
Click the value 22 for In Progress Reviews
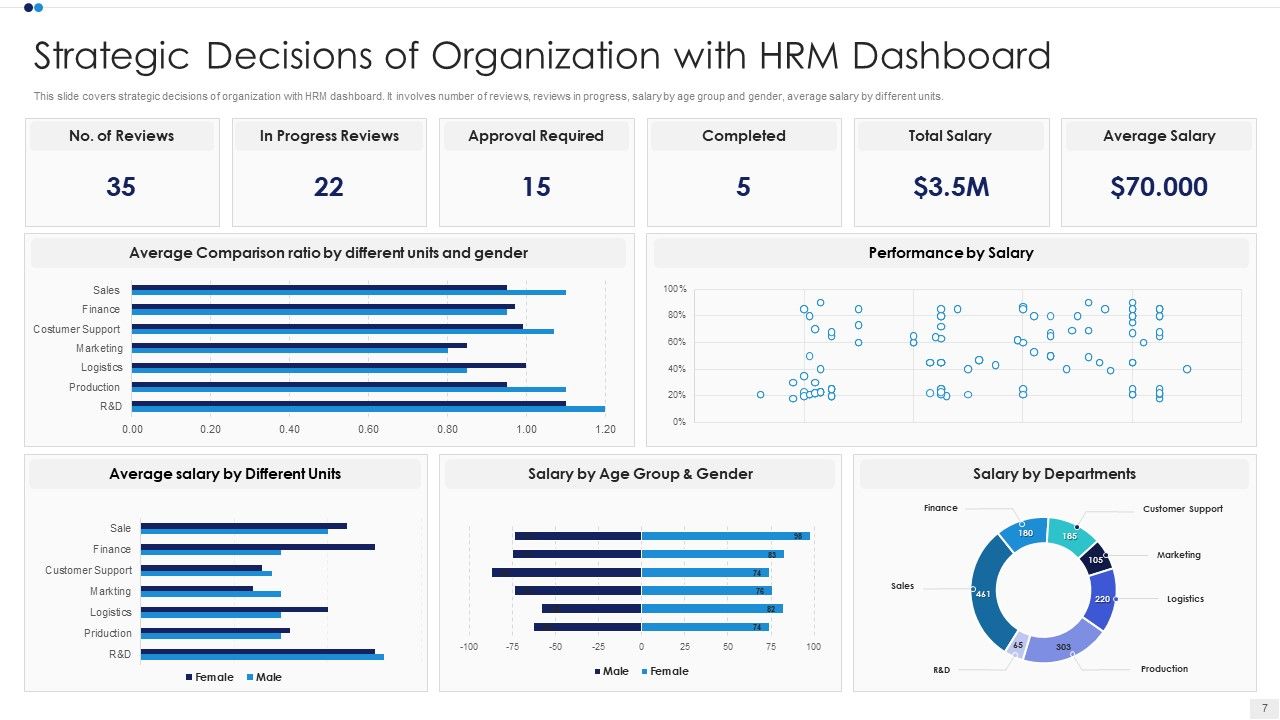pyautogui.click(x=329, y=187)
